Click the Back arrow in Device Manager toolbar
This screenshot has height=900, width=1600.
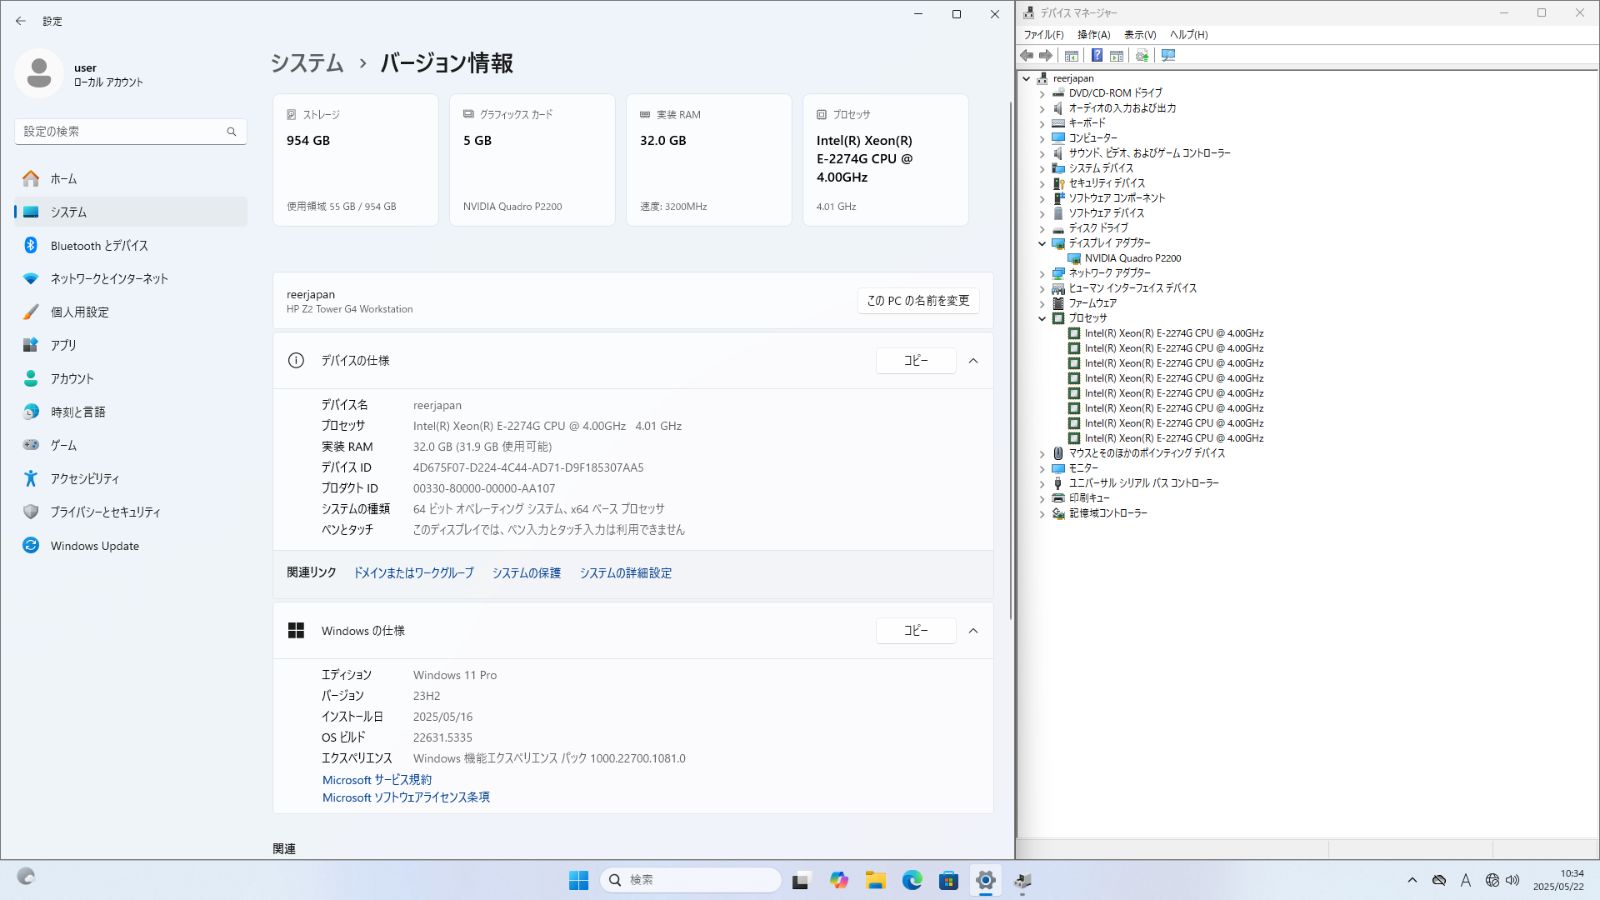point(1027,56)
